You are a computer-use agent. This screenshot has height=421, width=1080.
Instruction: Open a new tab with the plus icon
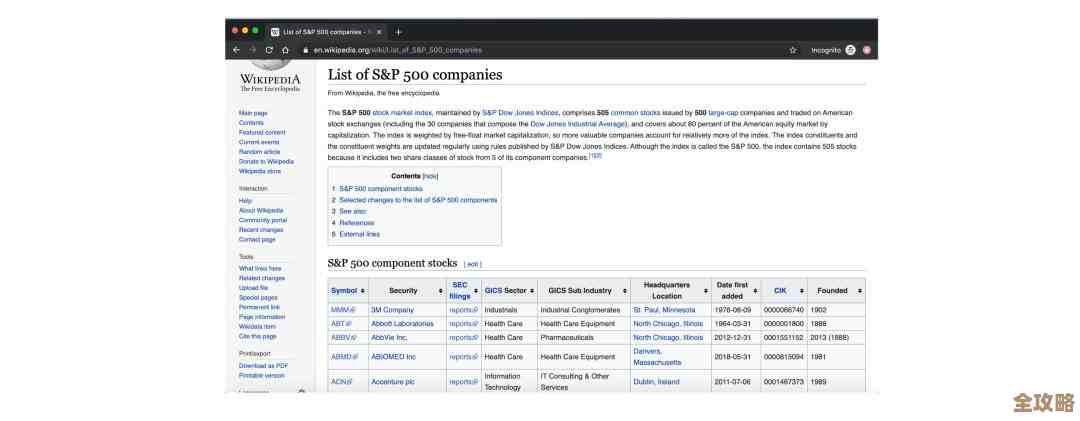[398, 31]
